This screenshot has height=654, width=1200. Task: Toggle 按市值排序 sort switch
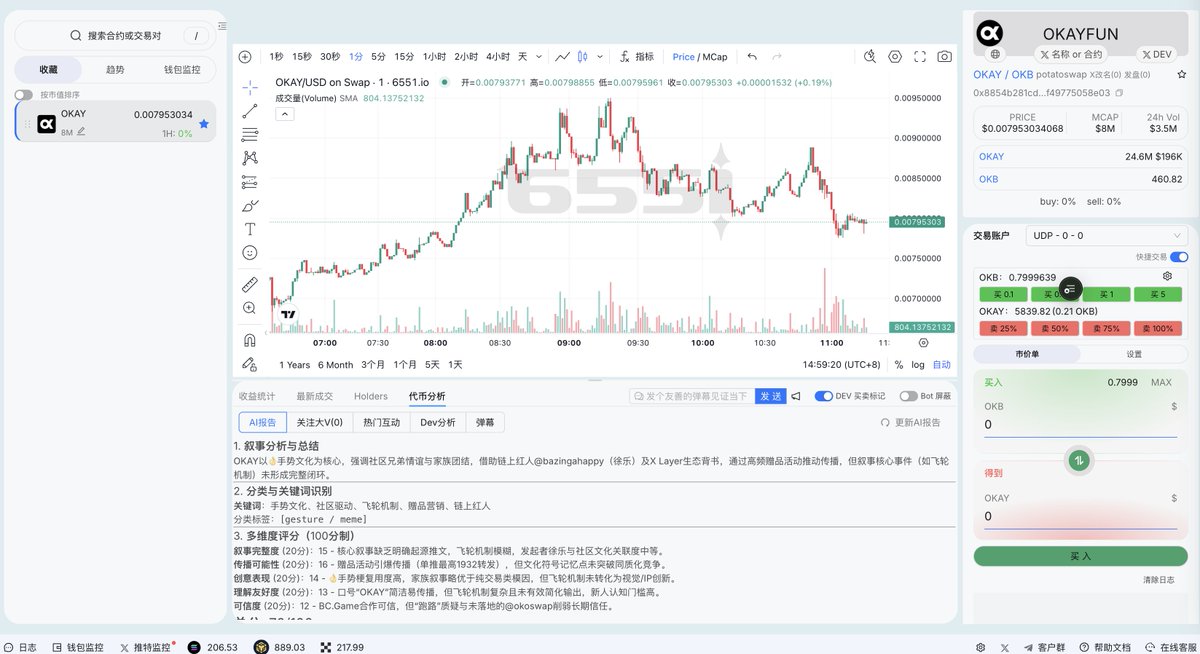23,95
